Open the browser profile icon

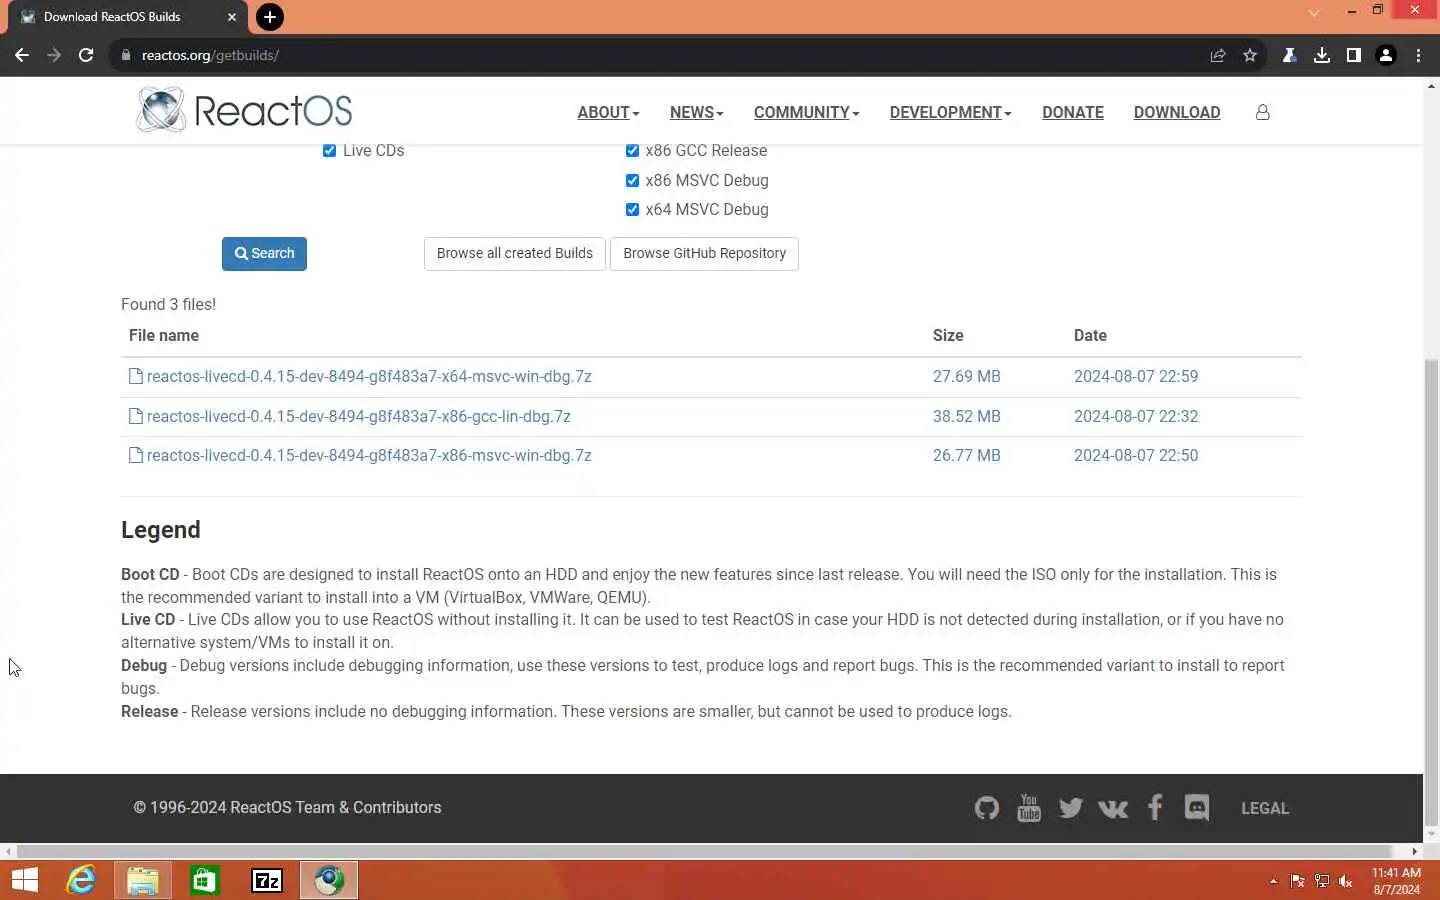click(1386, 55)
